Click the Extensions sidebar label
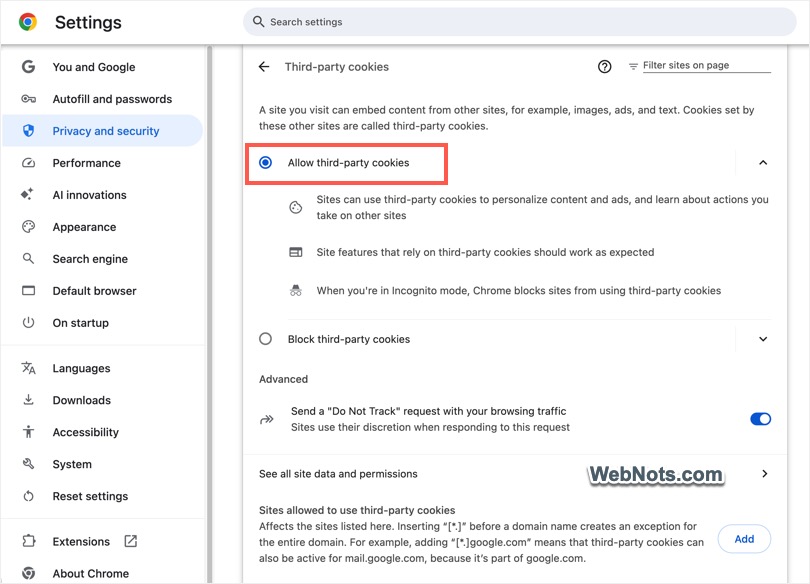Viewport: 810px width, 584px height. pos(81,541)
